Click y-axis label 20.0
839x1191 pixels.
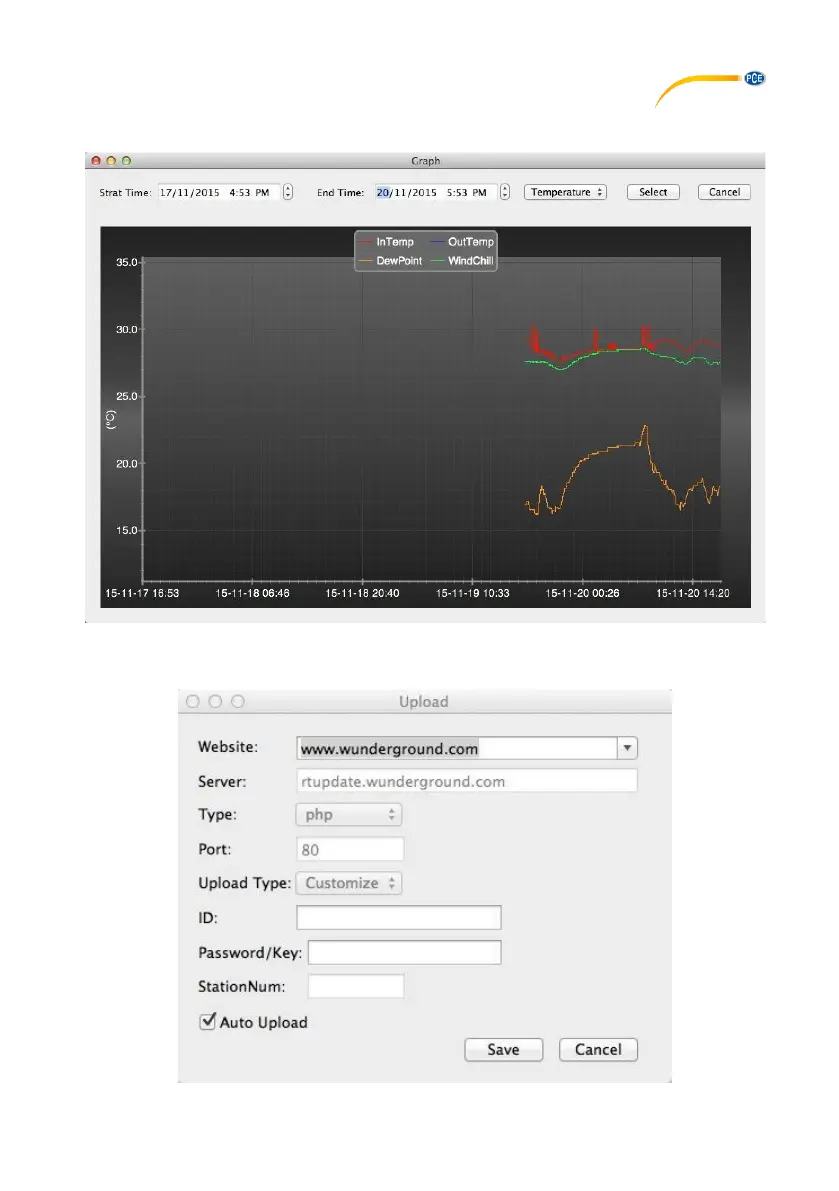tap(126, 464)
